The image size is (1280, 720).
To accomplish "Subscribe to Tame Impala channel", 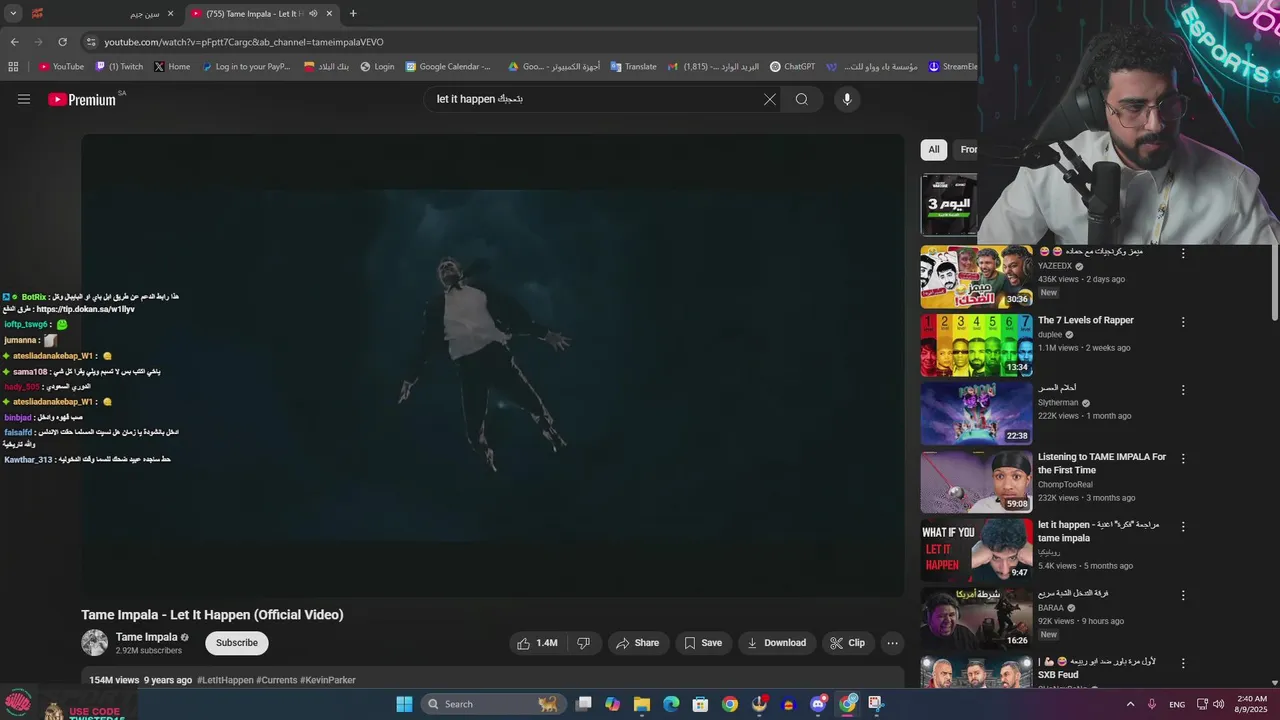I will pos(237,643).
